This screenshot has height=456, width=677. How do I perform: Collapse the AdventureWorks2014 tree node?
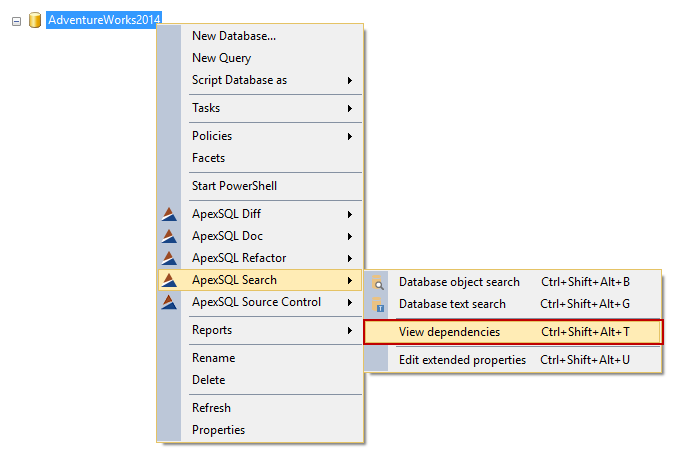point(16,21)
